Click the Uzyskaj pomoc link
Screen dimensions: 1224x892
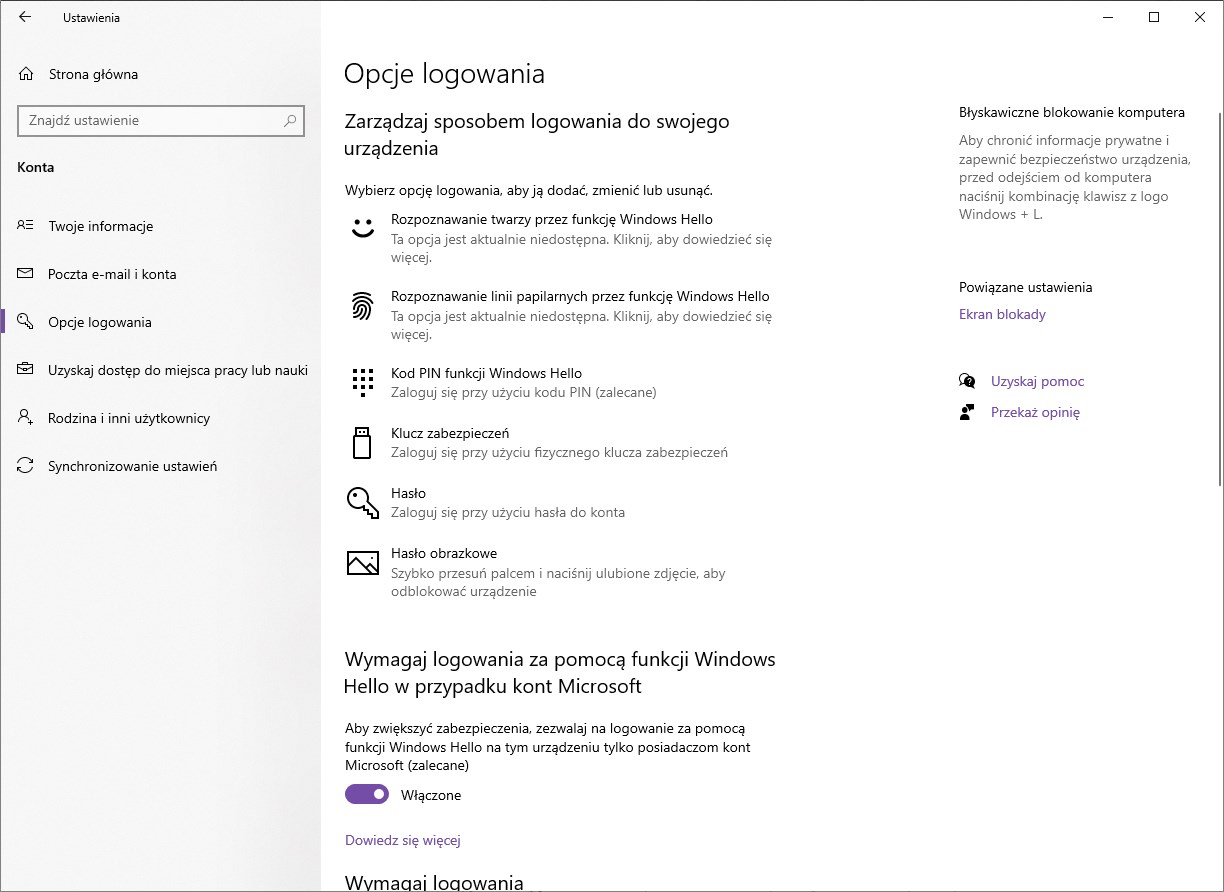(x=1037, y=381)
